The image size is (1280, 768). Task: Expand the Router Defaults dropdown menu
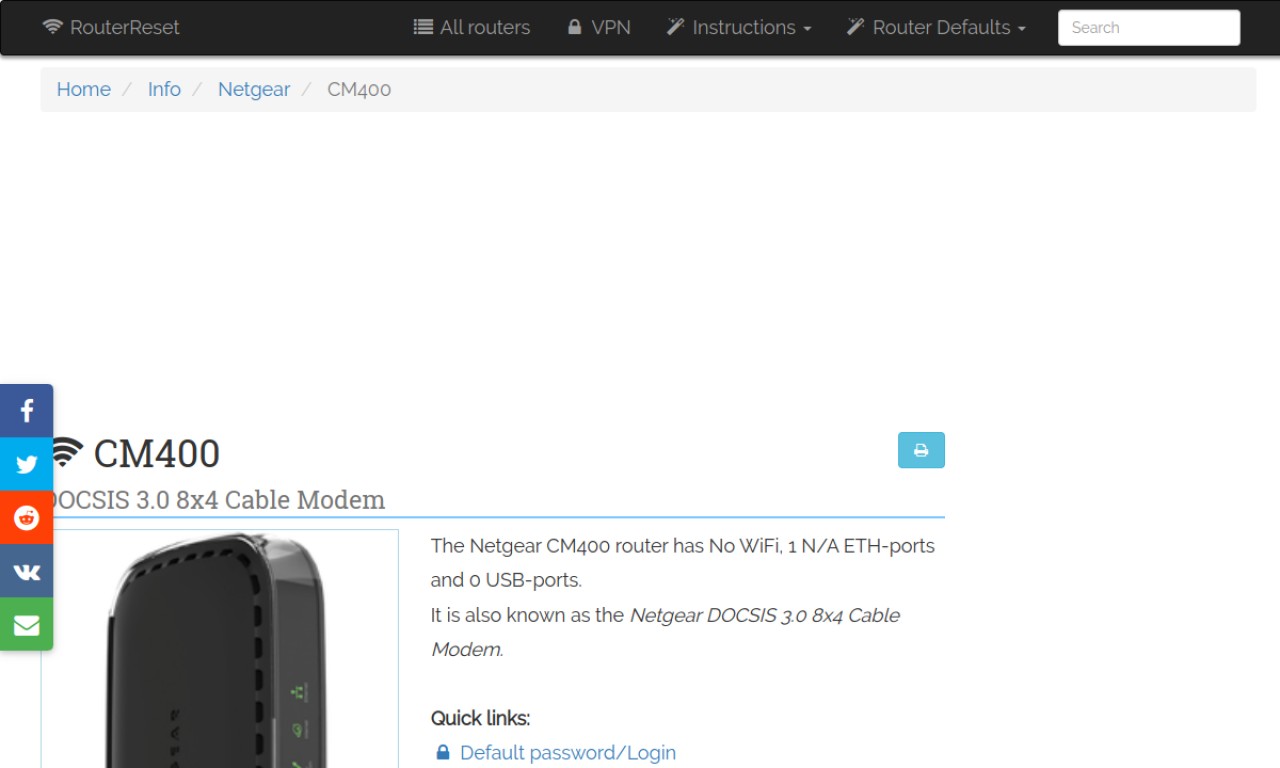click(936, 27)
